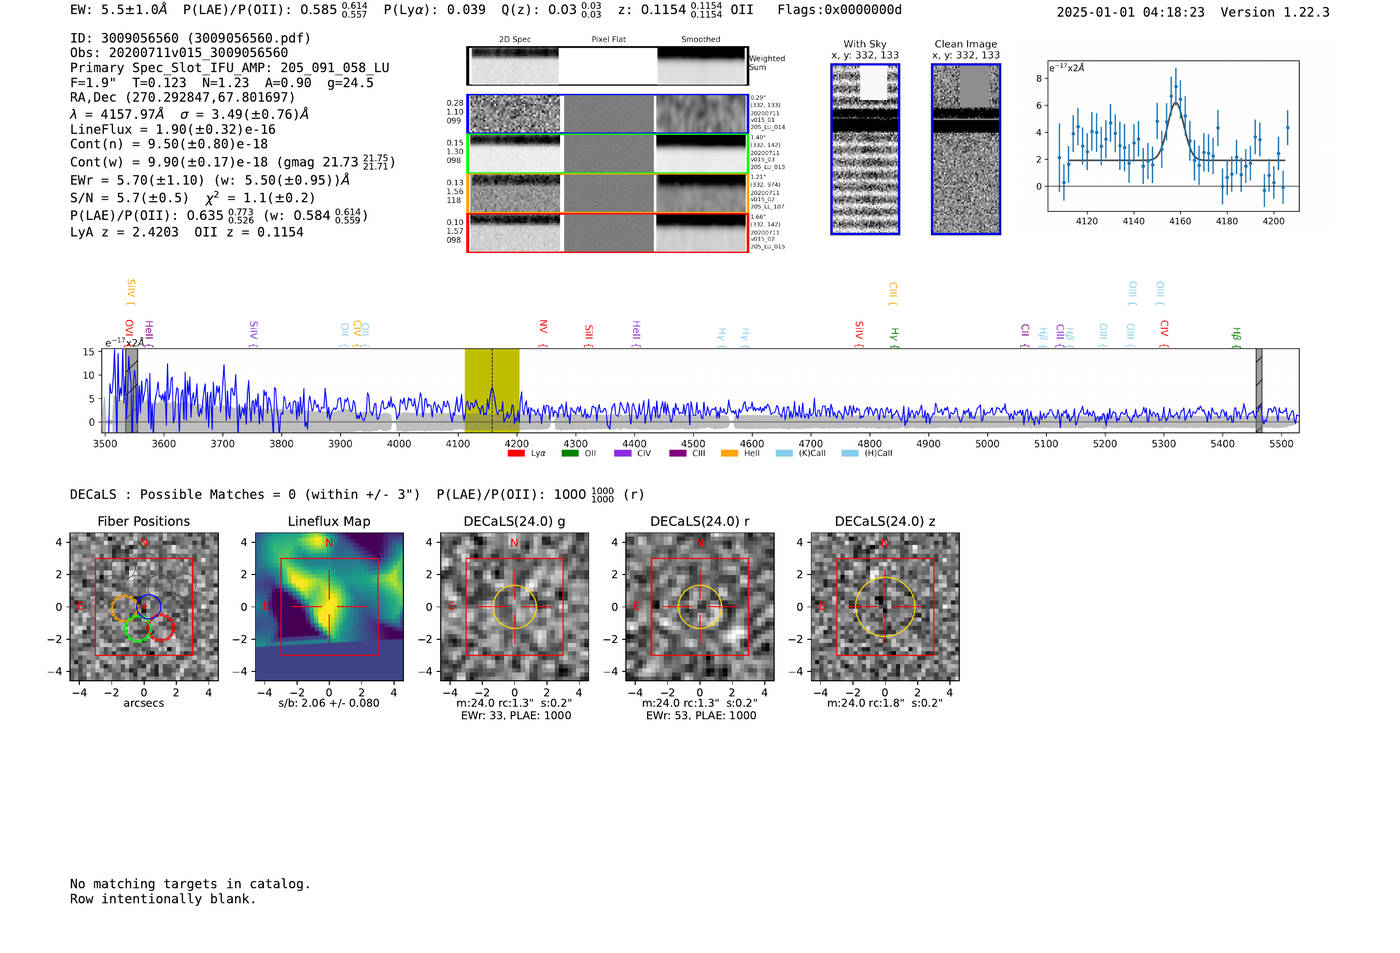
Task: Click the 'Smoothed' column header
Action: coord(701,40)
